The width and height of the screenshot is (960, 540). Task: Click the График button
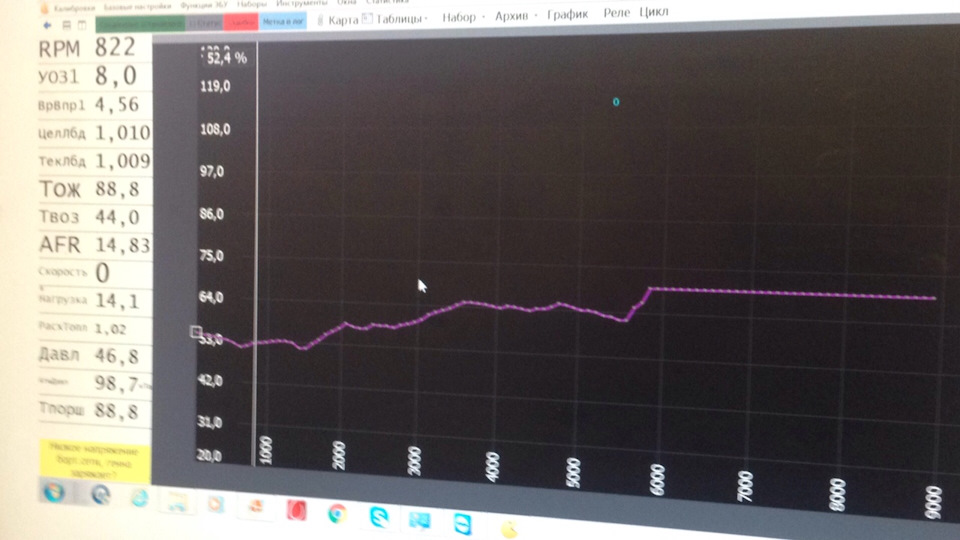[x=567, y=15]
